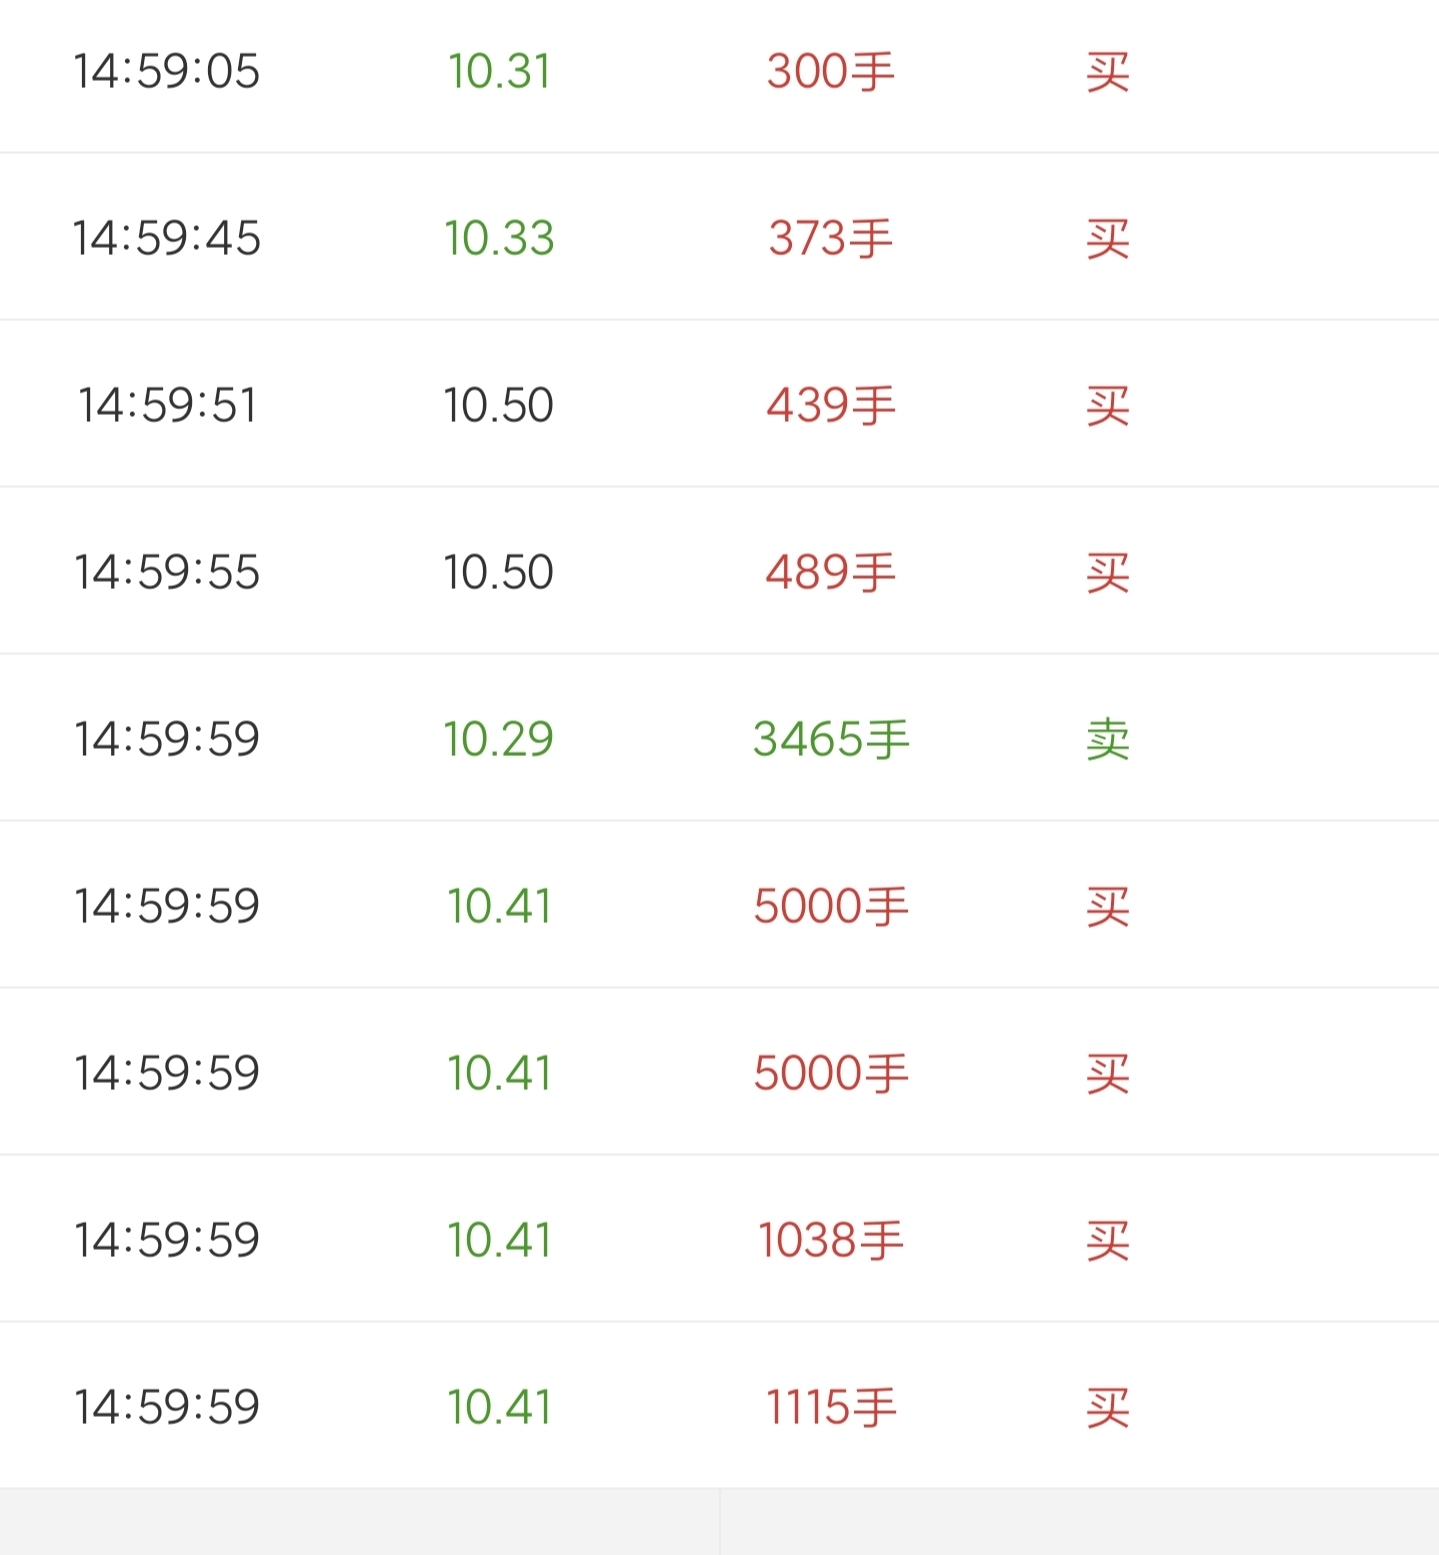Select the 14:59:45 timestamp
This screenshot has height=1555, width=1439.
[166, 239]
